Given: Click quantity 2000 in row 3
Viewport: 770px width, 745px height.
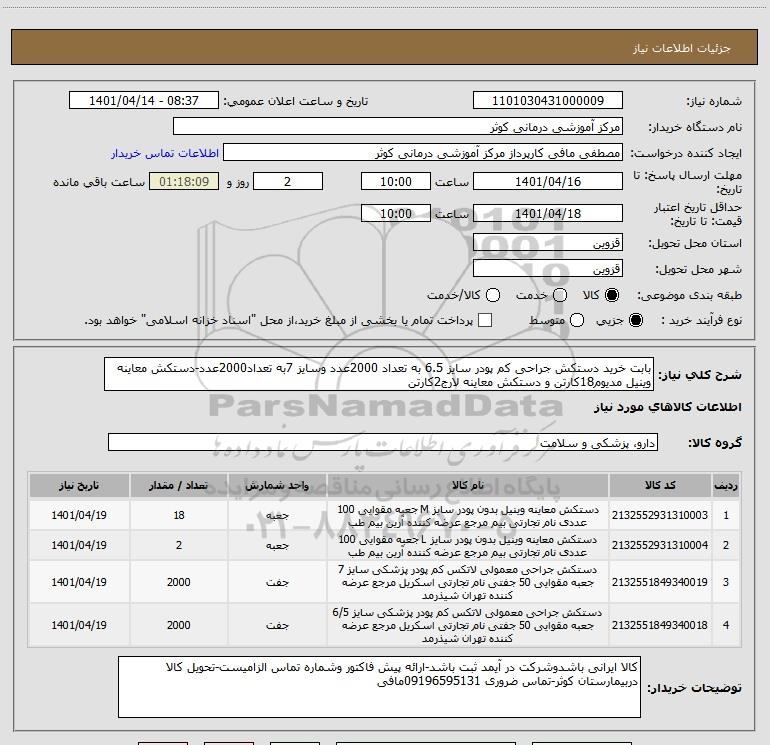Looking at the screenshot, I should coord(179,582).
